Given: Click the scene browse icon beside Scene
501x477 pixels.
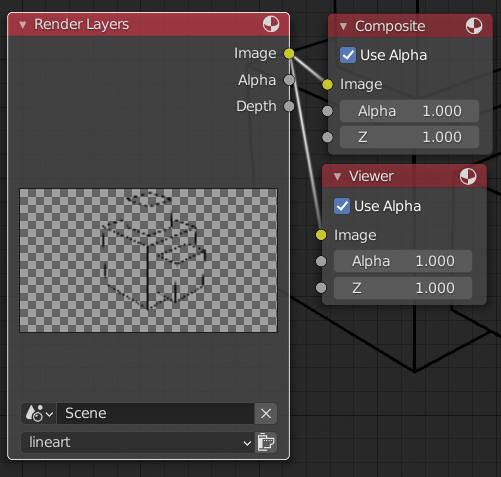Looking at the screenshot, I should [39, 413].
